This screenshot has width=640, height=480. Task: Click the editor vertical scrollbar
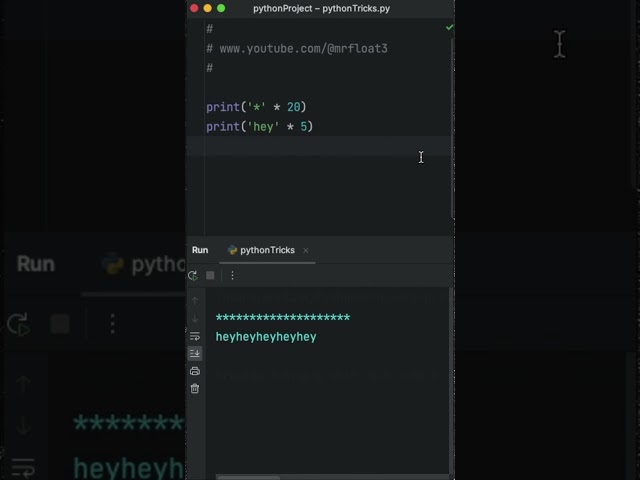pos(453,127)
